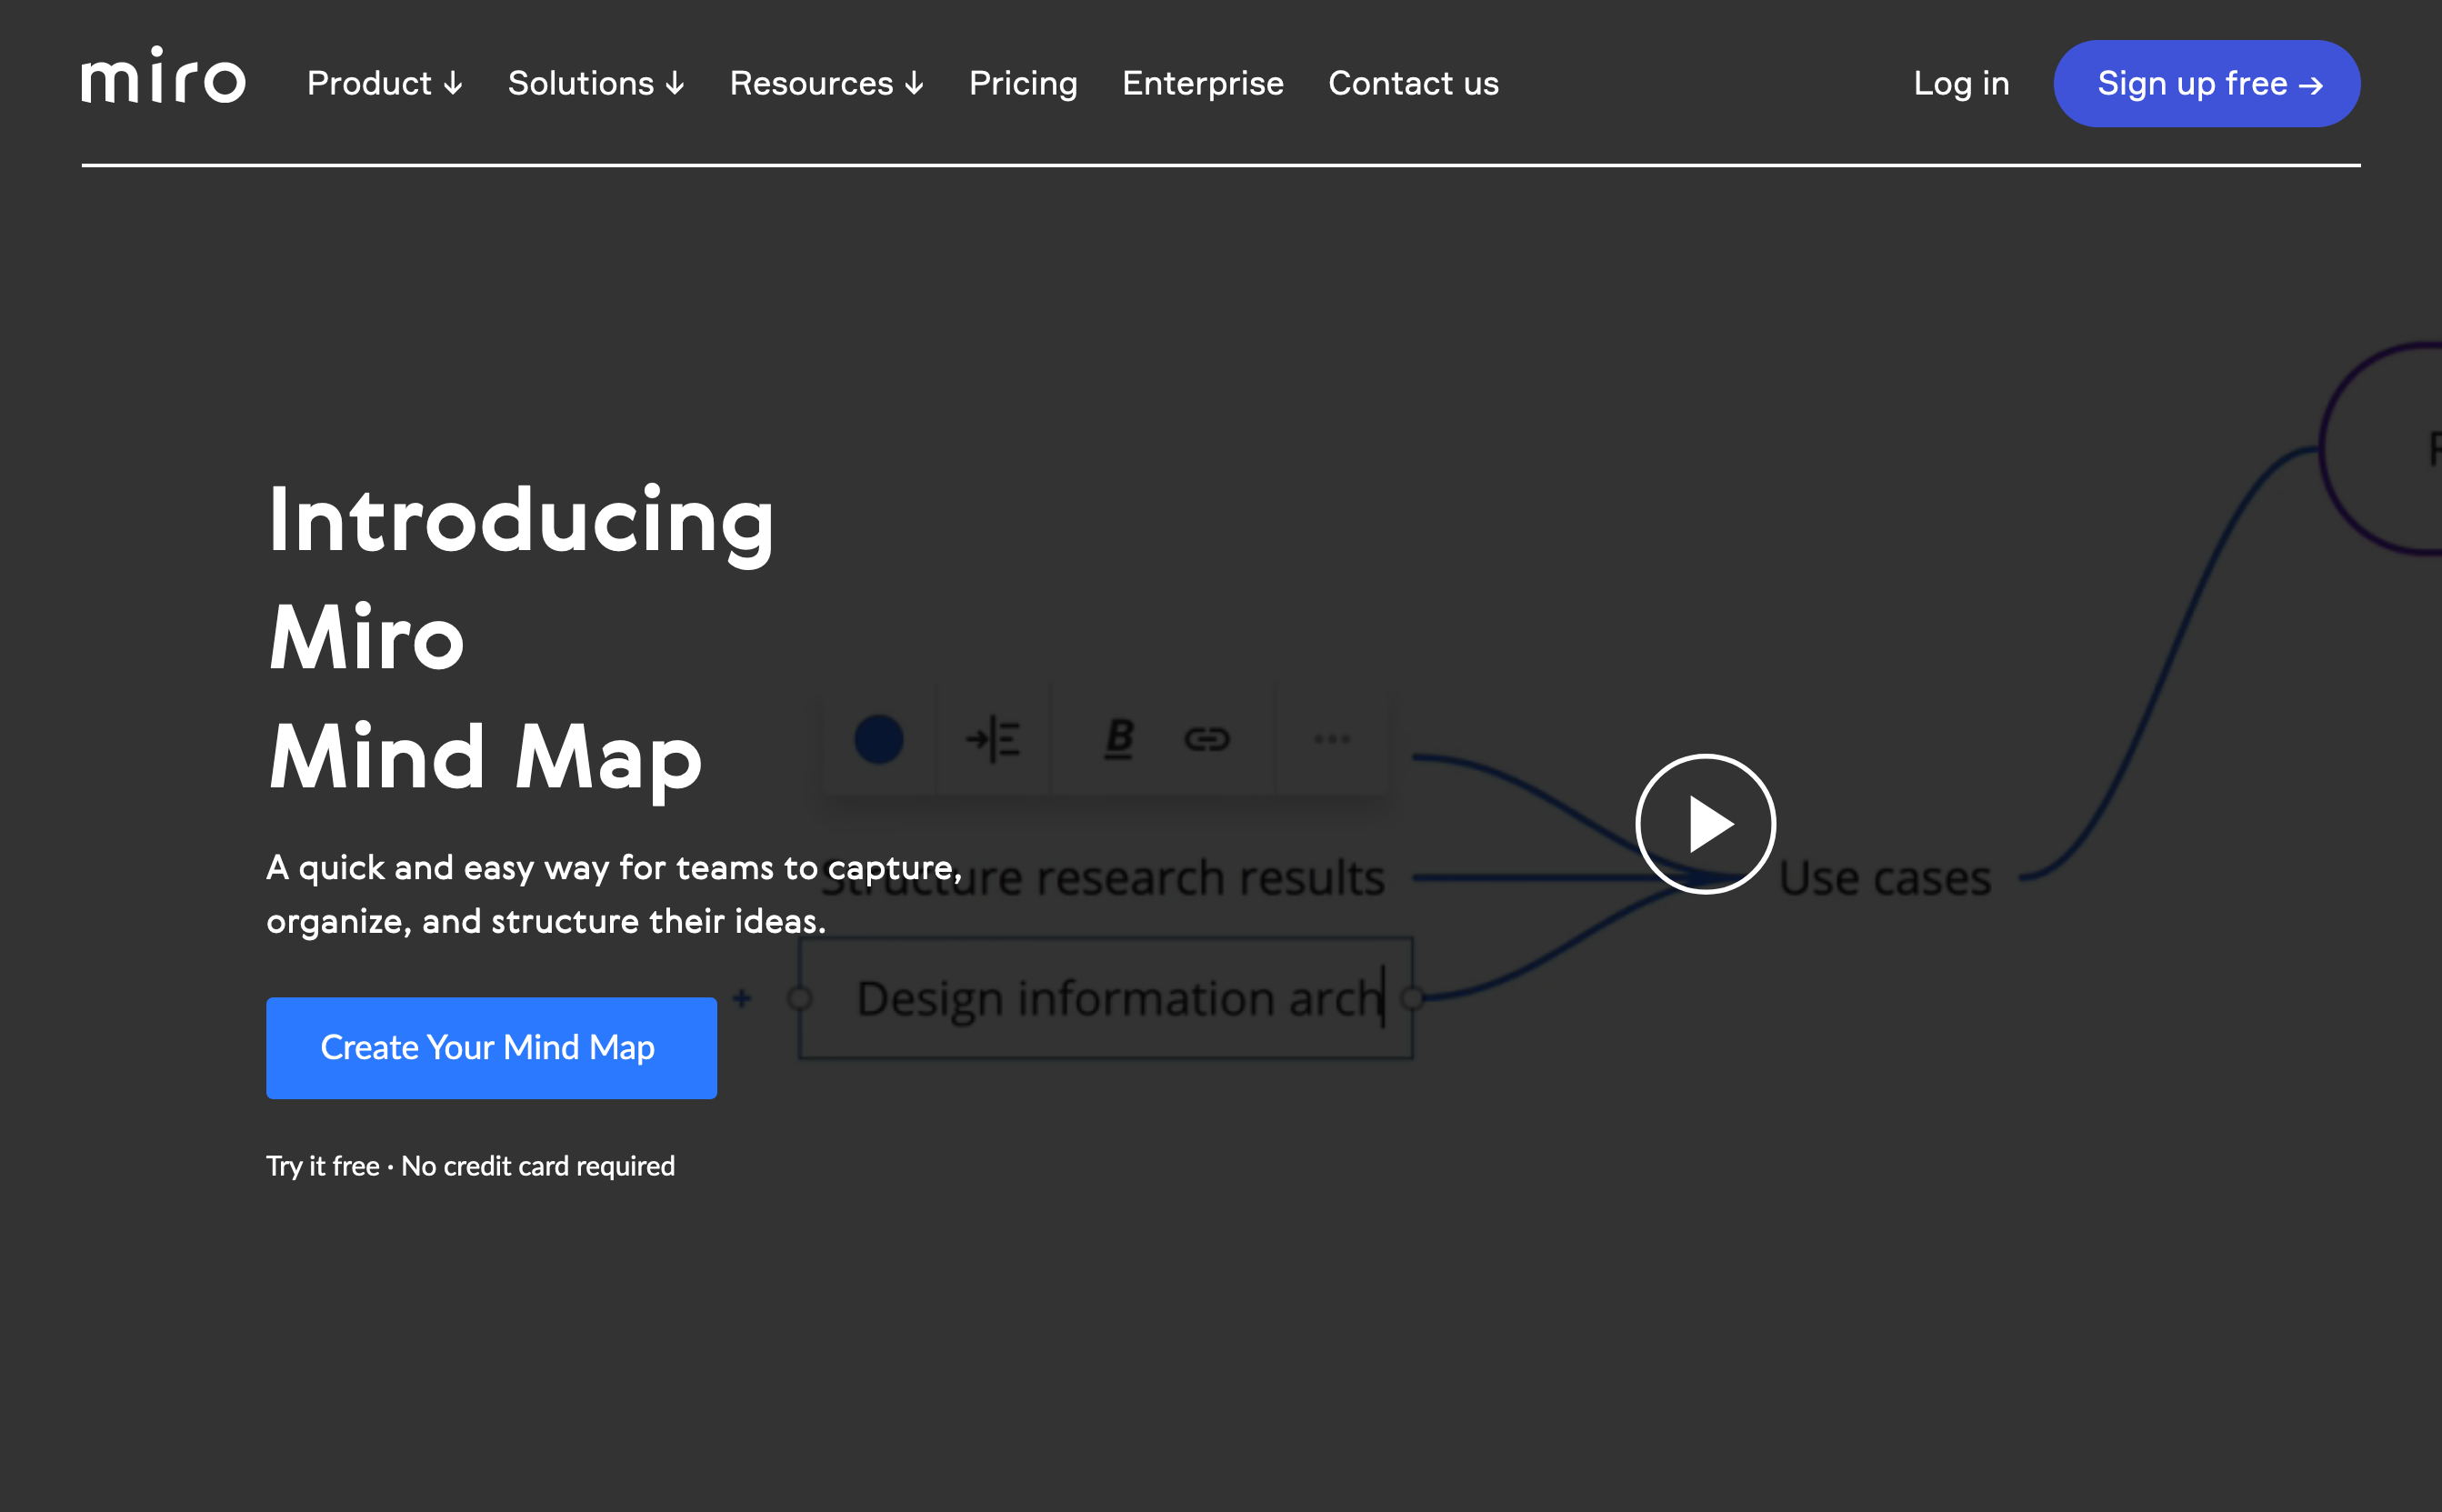Viewport: 2442px width, 1512px height.
Task: Open the three-dot more options in toolbar
Action: [x=1332, y=740]
